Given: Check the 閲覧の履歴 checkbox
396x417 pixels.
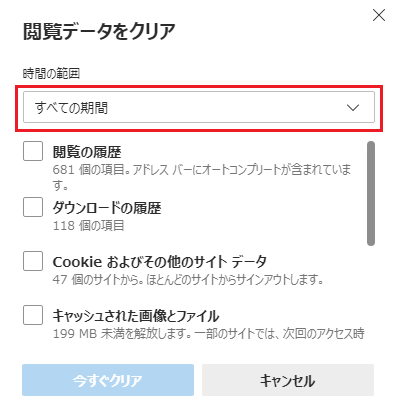Looking at the screenshot, I should pos(33,151).
